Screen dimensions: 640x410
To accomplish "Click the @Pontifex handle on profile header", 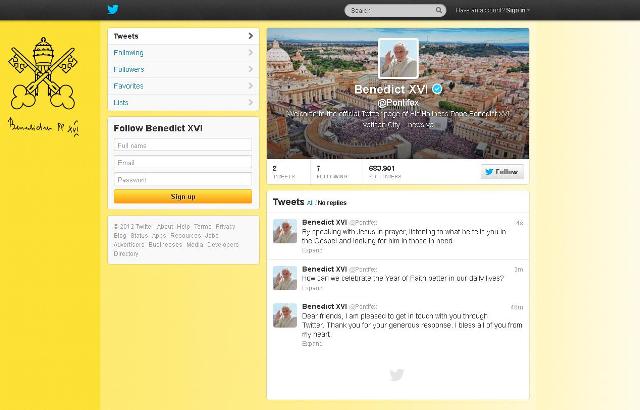I will pos(398,103).
